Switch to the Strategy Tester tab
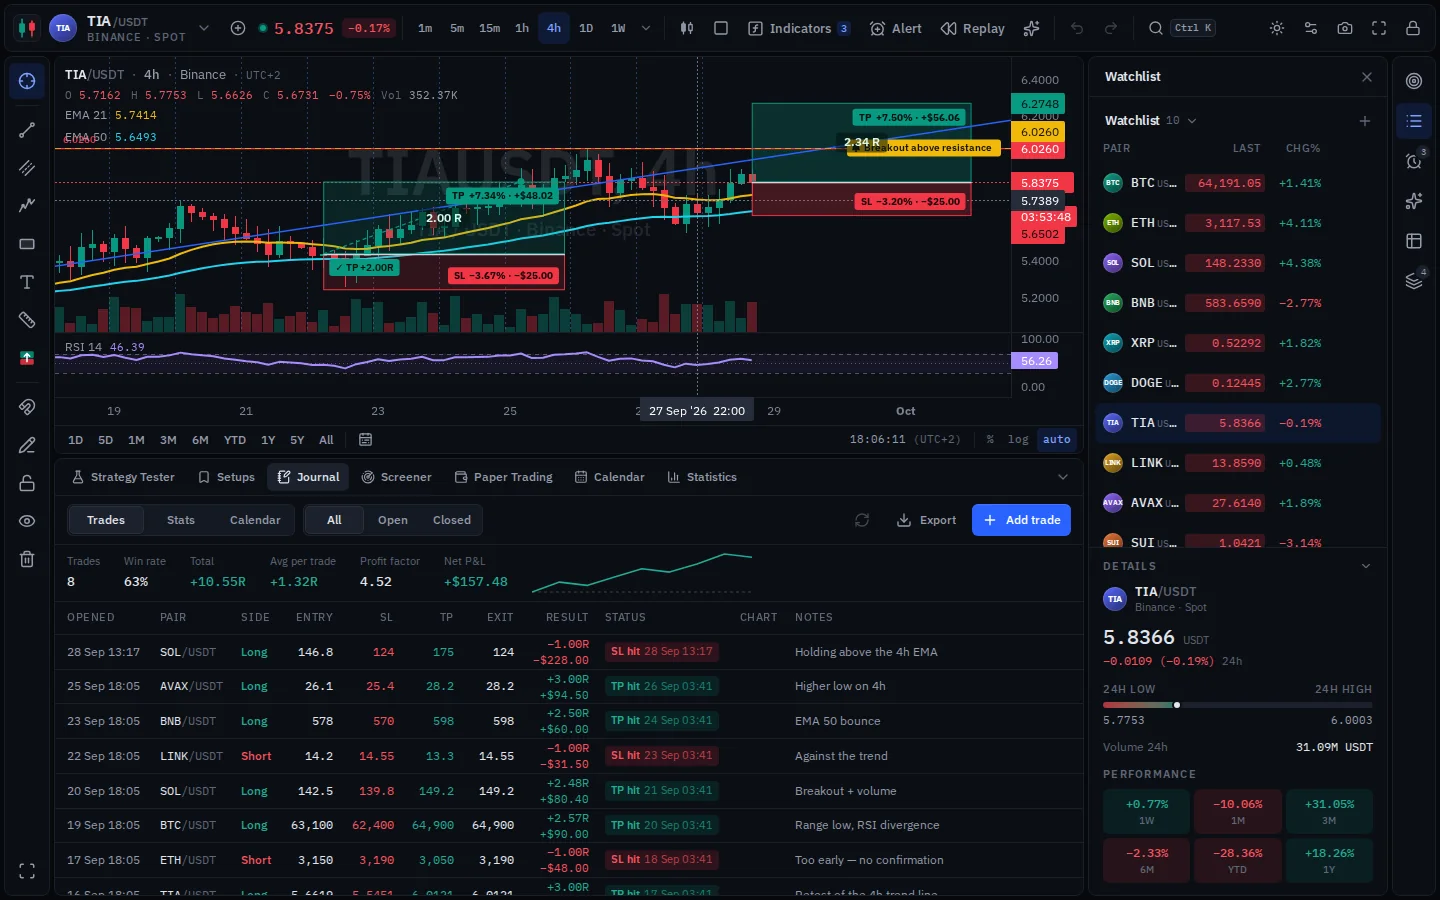This screenshot has width=1440, height=900. [123, 477]
